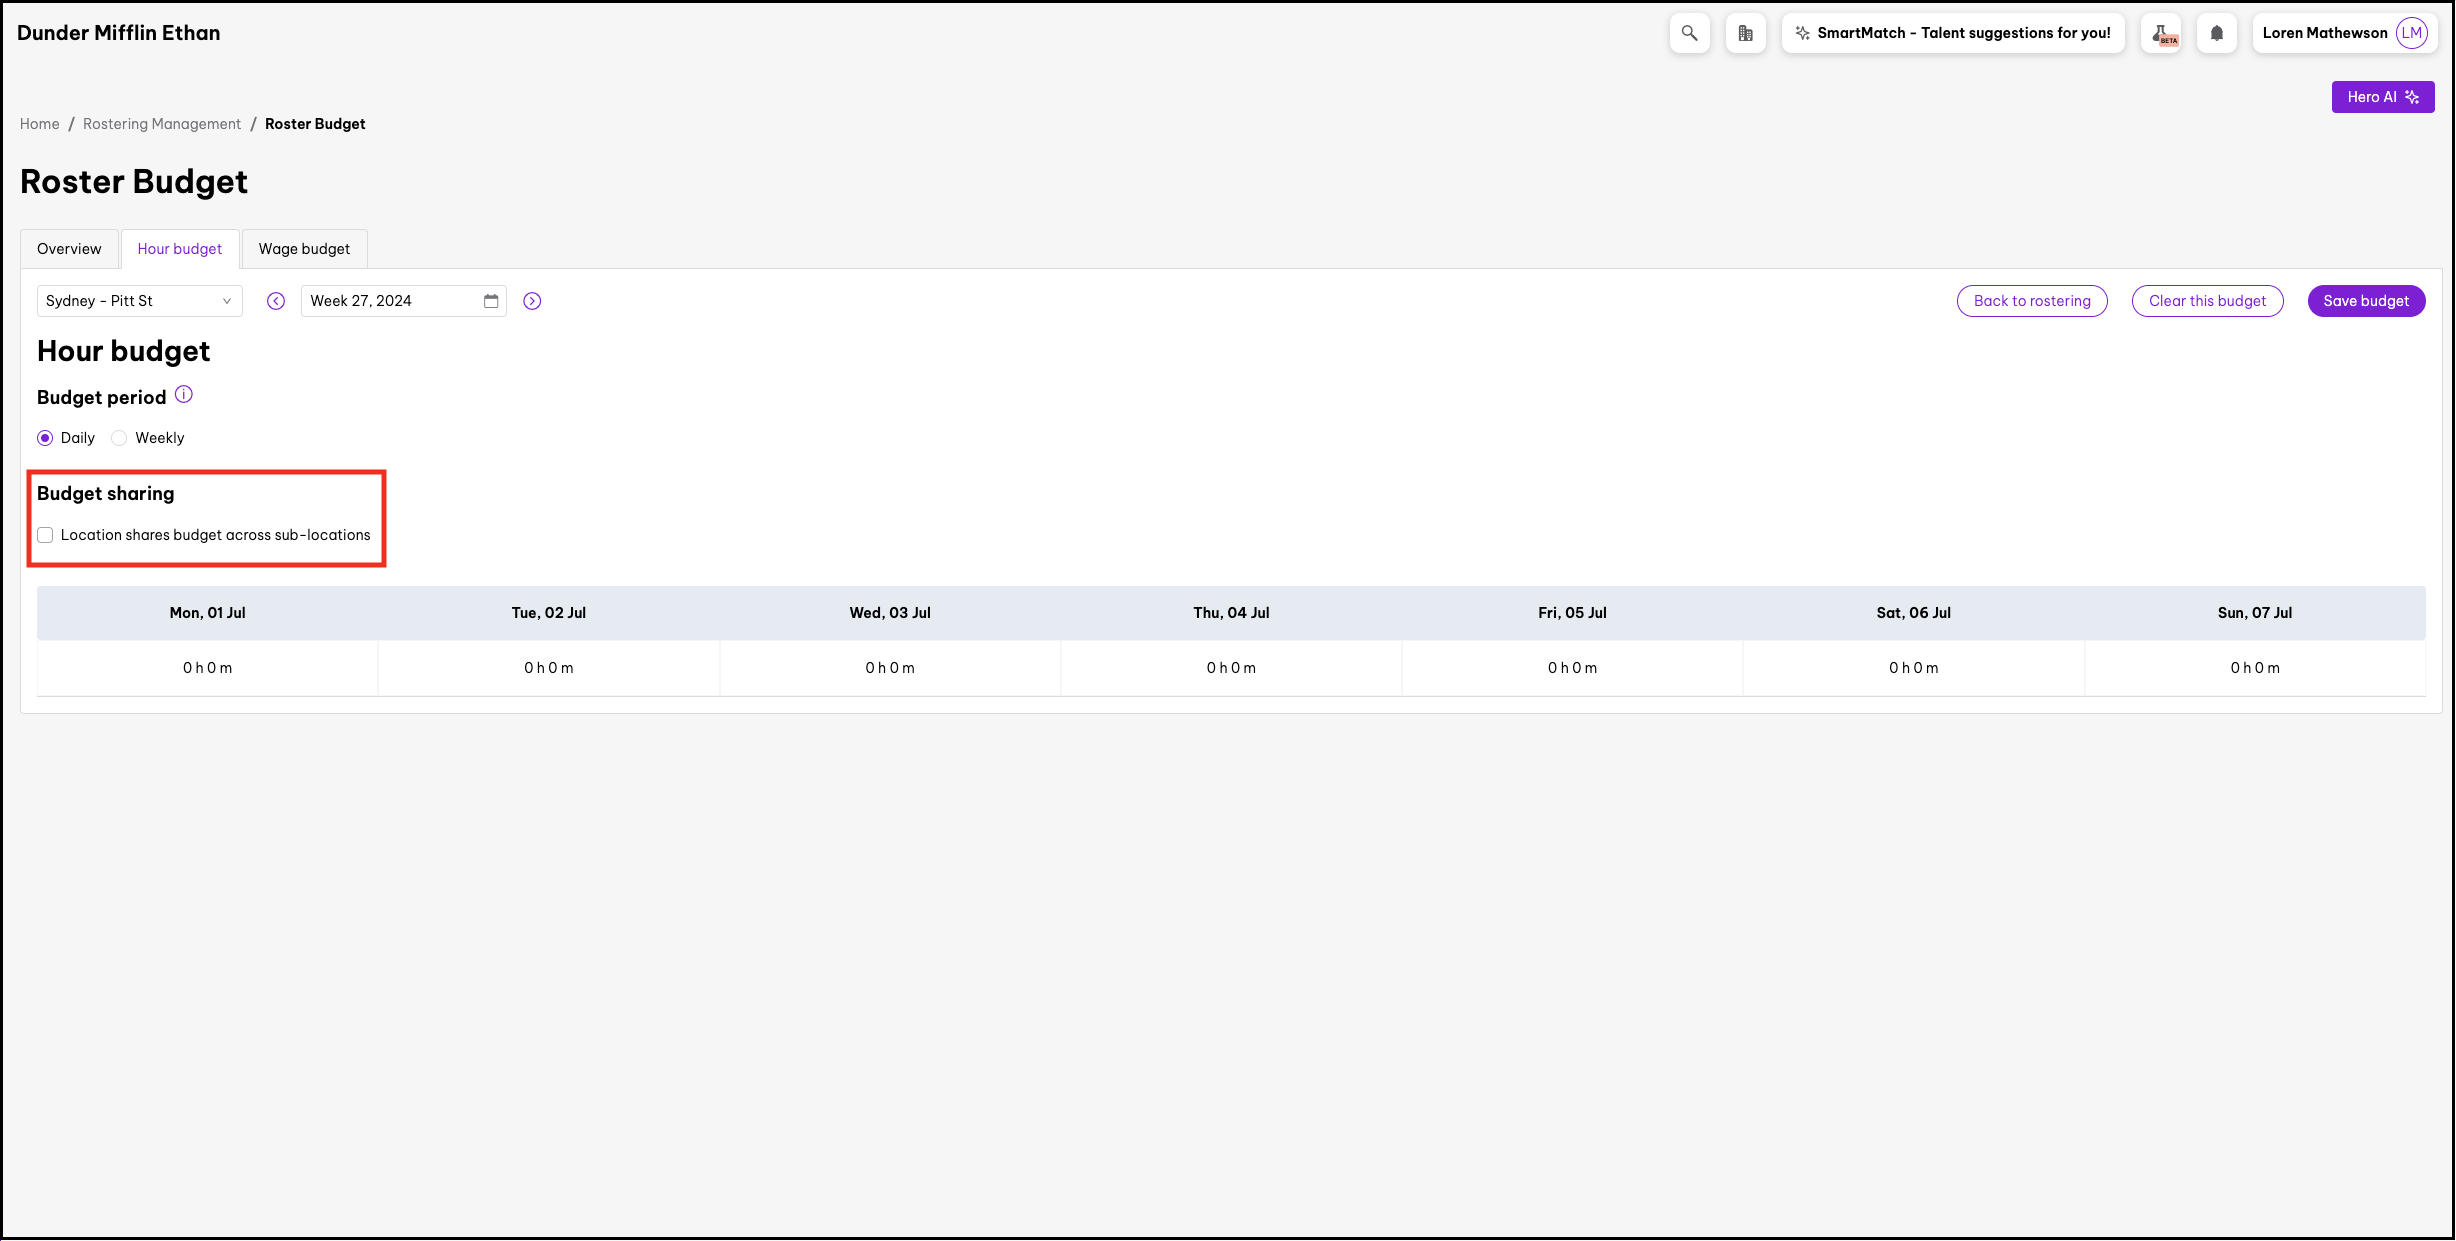This screenshot has width=2456, height=1241.
Task: Click the Budget period info icon
Action: 184,395
